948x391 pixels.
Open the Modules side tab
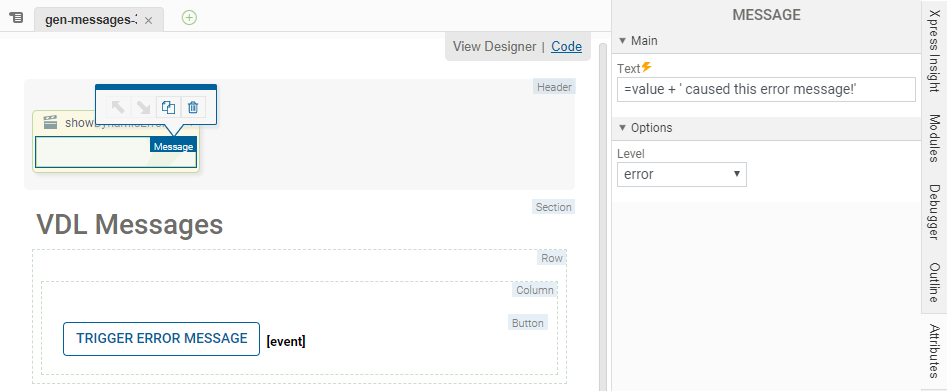935,138
